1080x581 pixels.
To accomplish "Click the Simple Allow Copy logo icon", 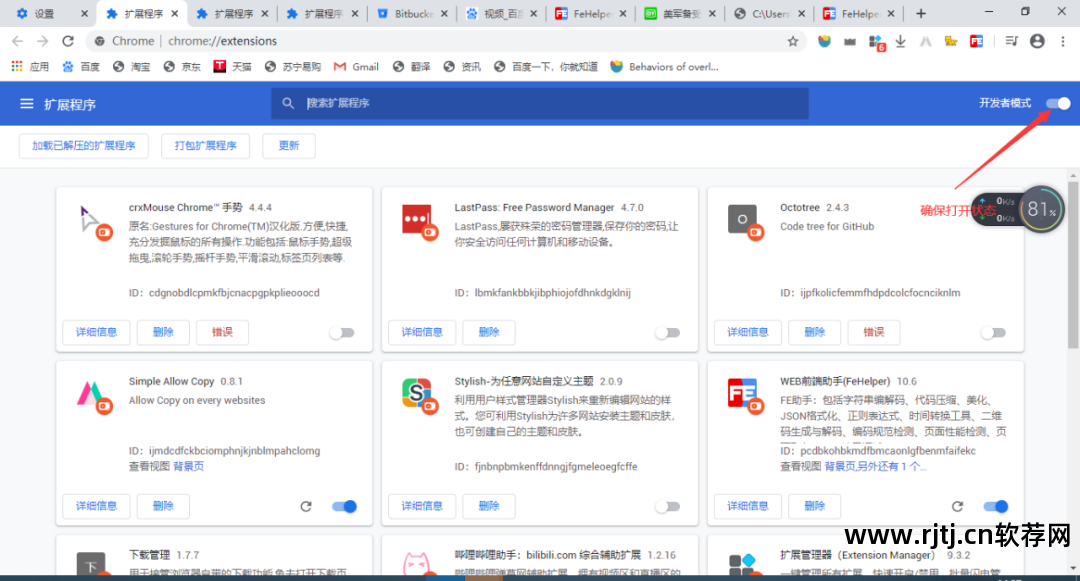I will coord(94,396).
